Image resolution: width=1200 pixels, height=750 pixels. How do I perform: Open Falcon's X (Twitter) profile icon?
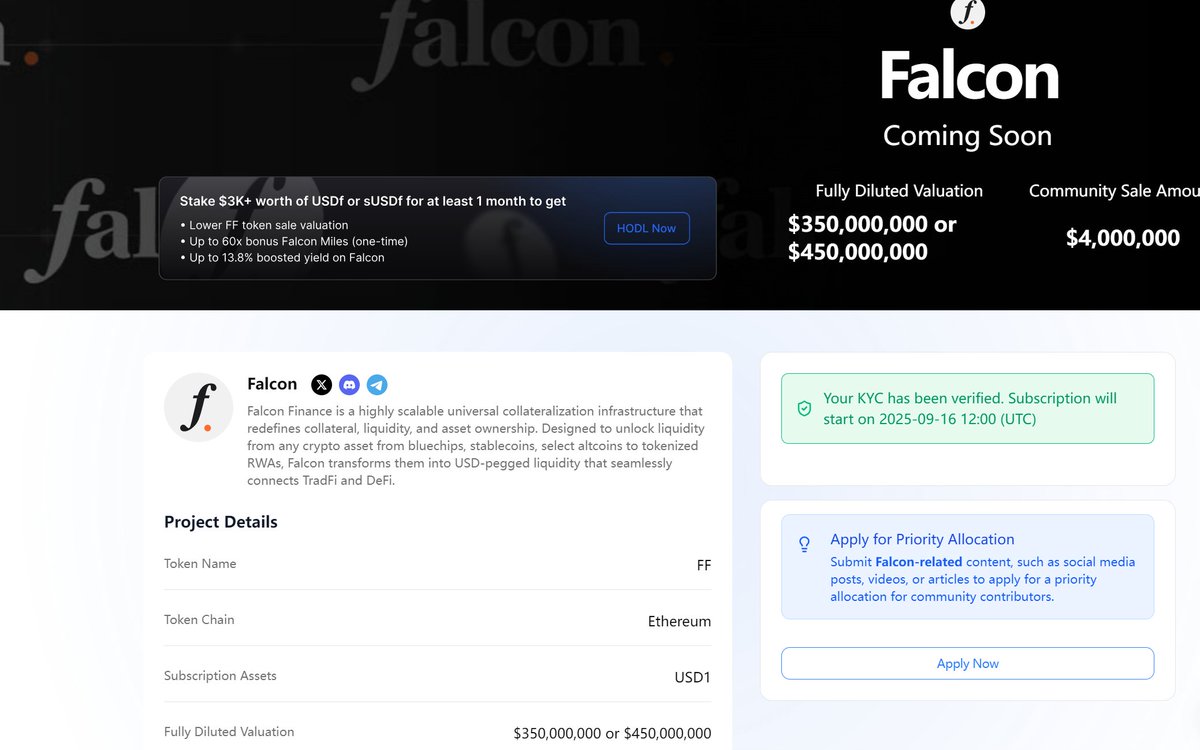tap(321, 384)
